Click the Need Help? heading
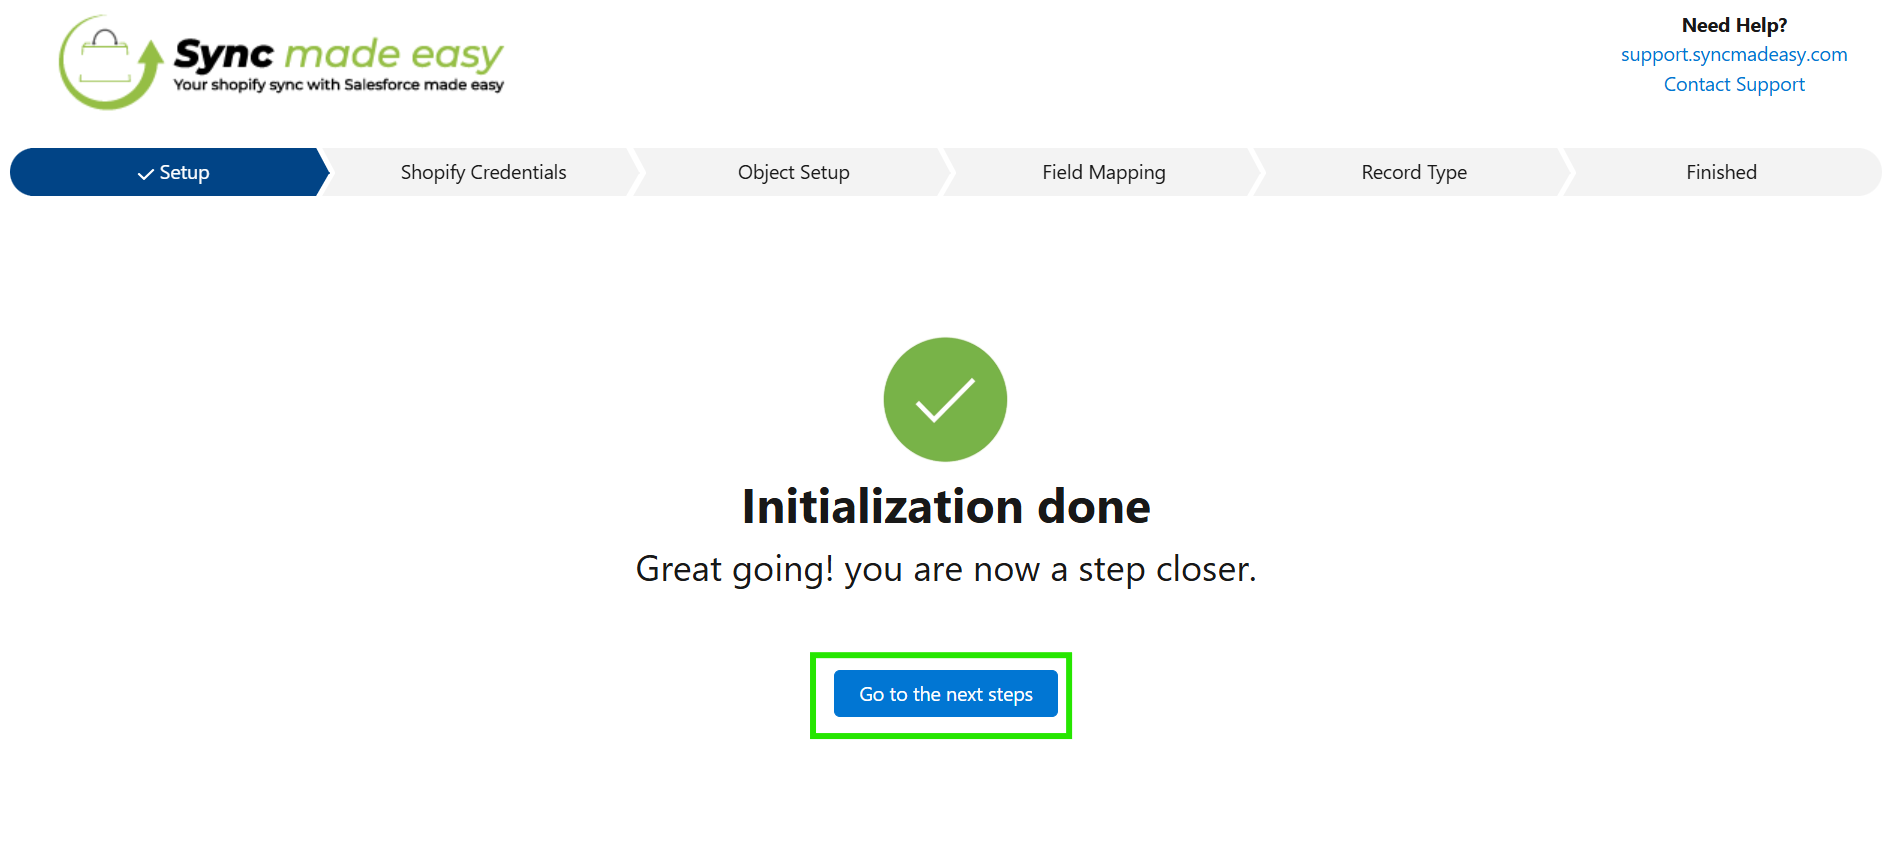The height and width of the screenshot is (867, 1900). coord(1734,25)
